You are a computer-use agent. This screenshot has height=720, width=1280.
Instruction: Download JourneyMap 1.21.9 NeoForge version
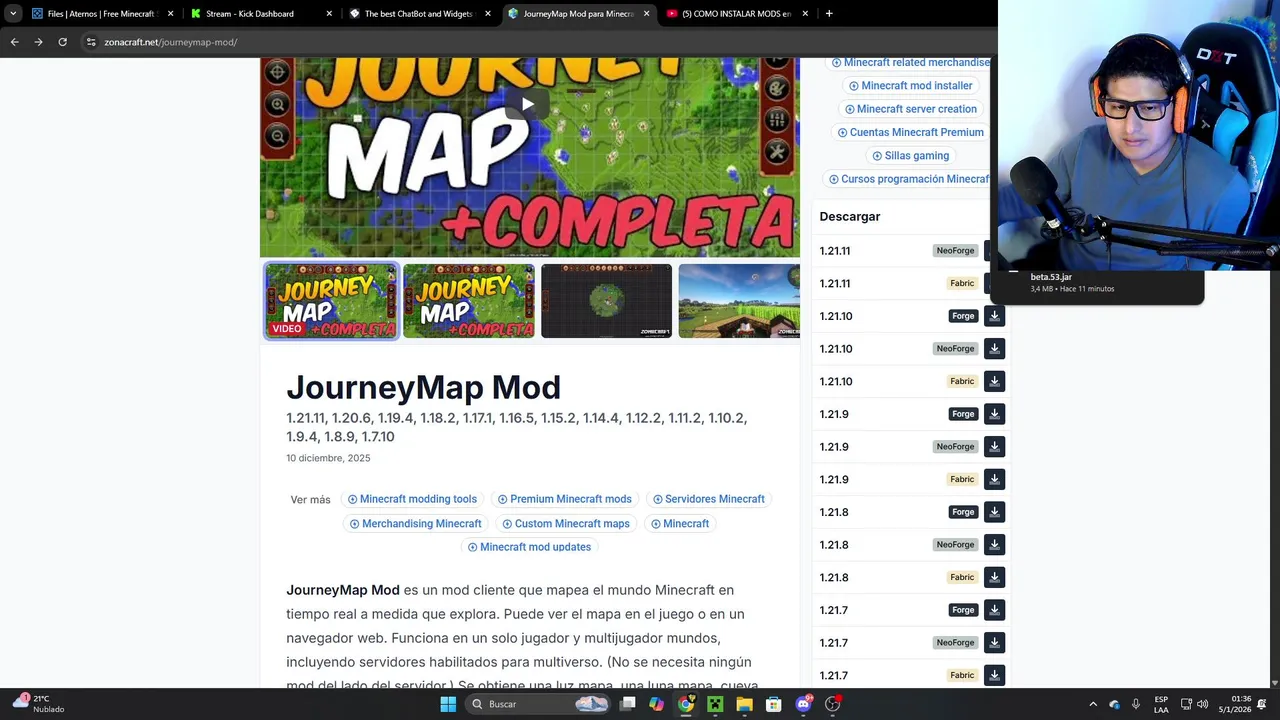point(994,447)
